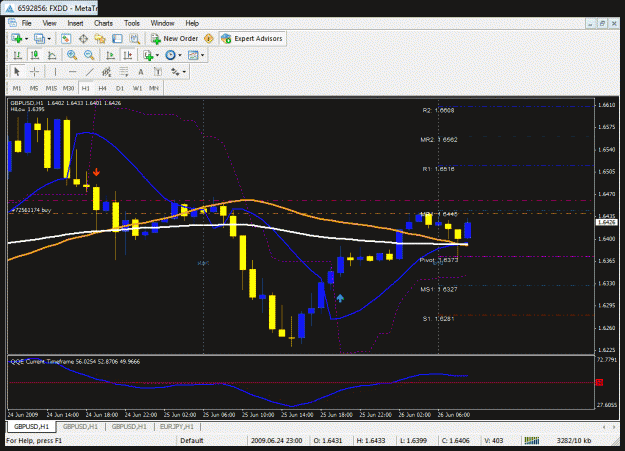Select the Arrows drawing tool

coord(175,72)
